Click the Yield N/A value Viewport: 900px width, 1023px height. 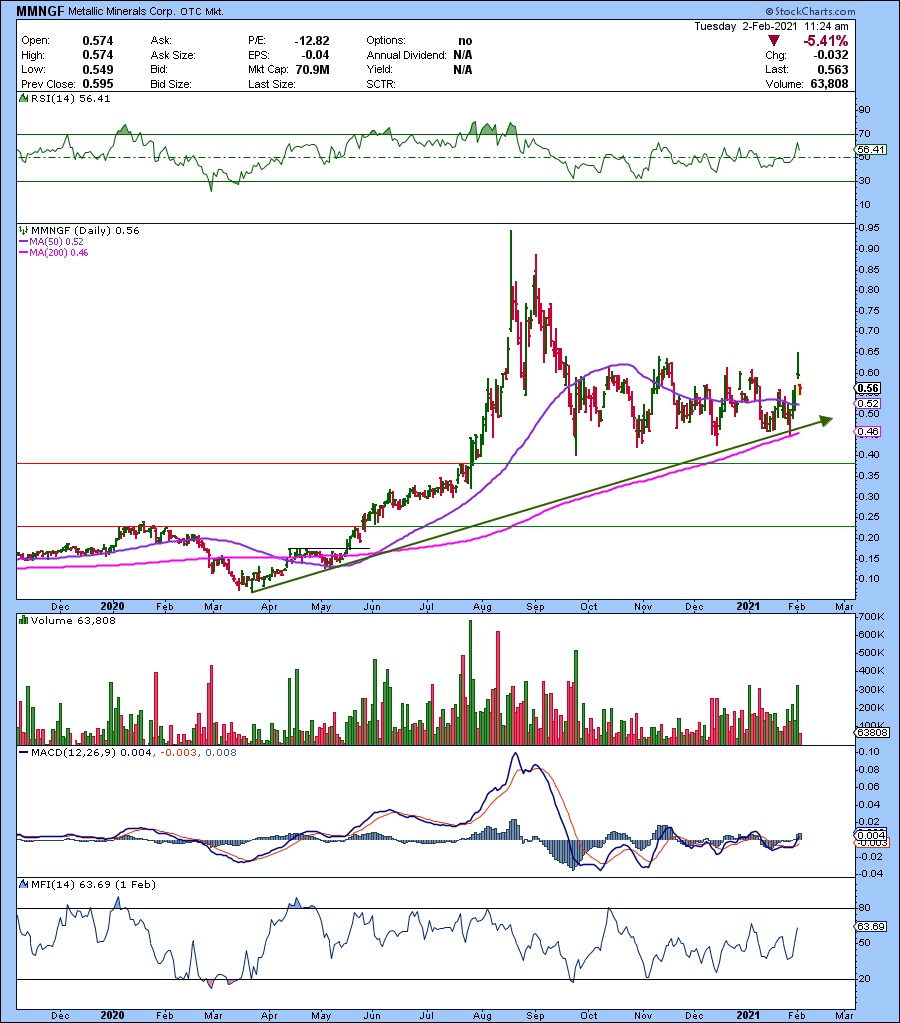click(x=463, y=70)
